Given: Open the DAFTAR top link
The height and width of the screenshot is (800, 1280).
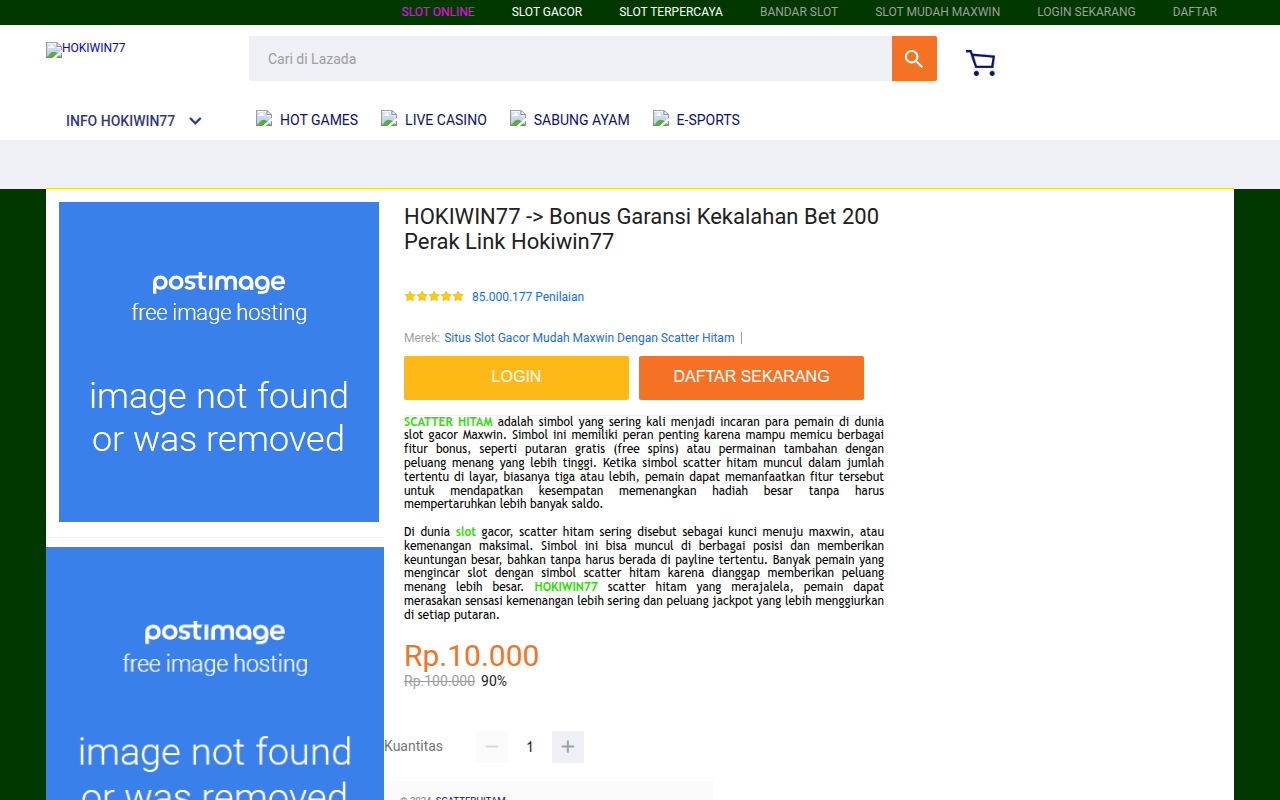Looking at the screenshot, I should (x=1195, y=12).
